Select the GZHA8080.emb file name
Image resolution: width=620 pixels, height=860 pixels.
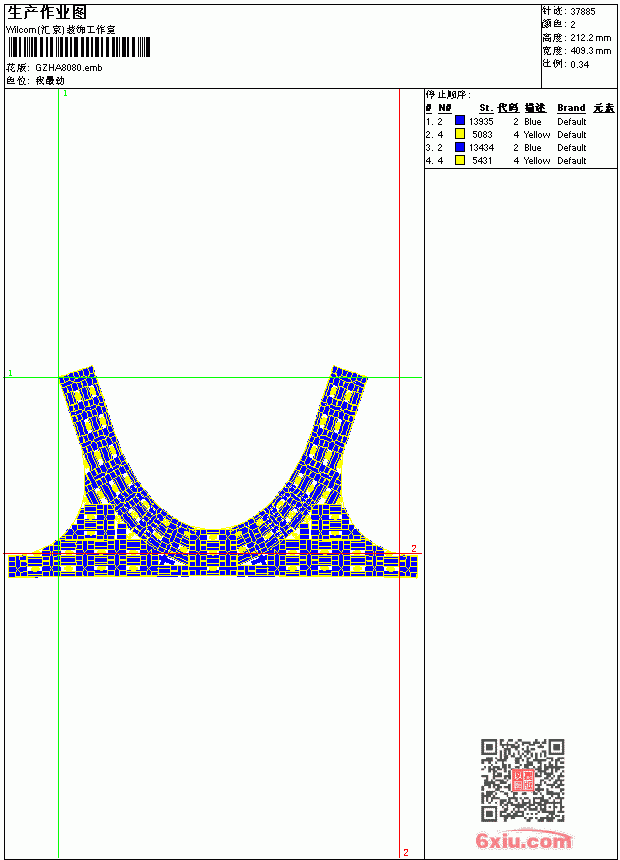point(69,68)
